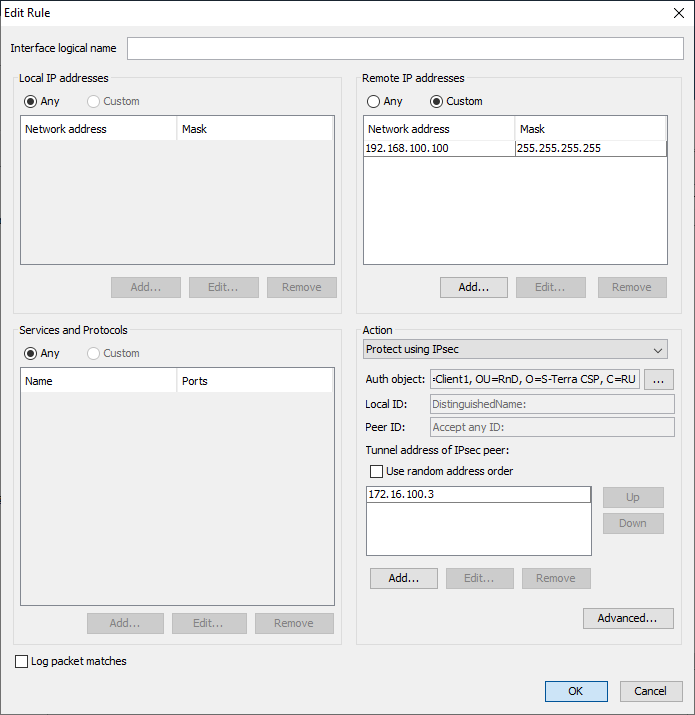Click Edit button under Local IP addresses

pyautogui.click(x=223, y=287)
